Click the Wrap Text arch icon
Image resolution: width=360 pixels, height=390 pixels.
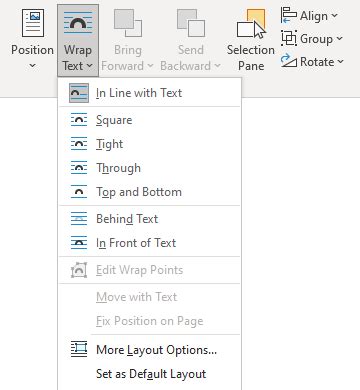[78, 23]
